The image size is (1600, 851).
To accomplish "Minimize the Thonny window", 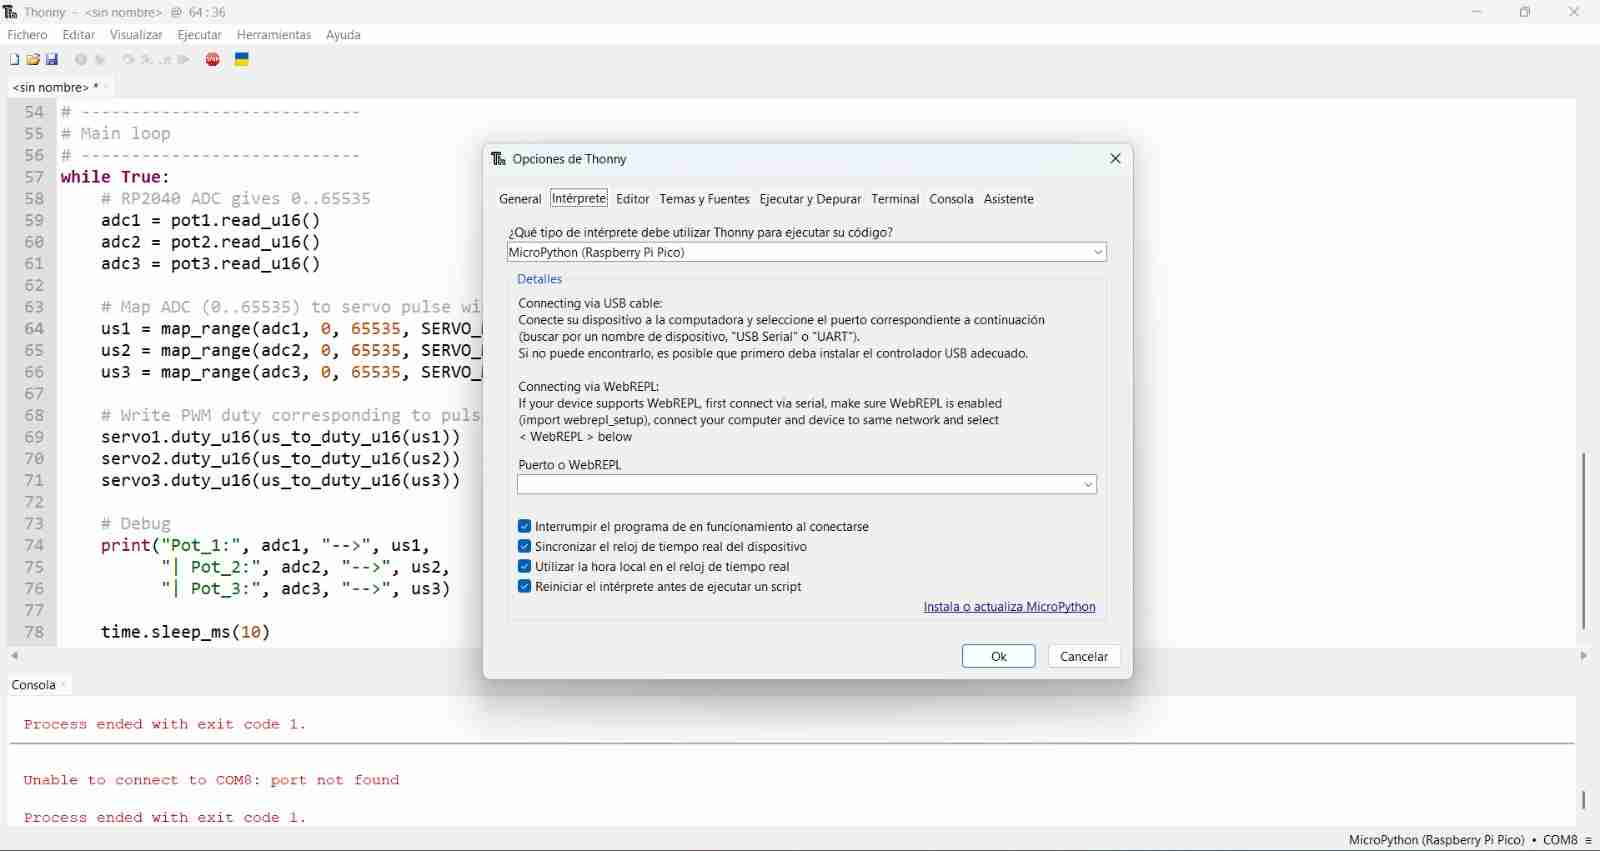I will pyautogui.click(x=1477, y=12).
